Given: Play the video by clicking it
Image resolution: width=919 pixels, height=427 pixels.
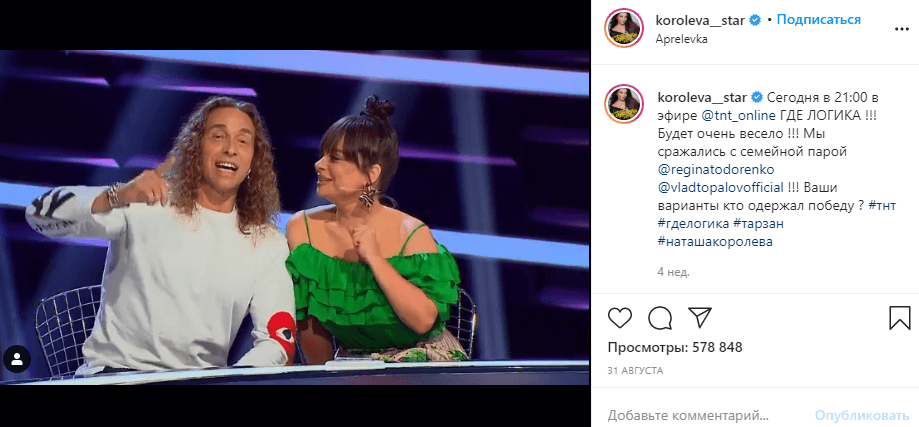Looking at the screenshot, I should pyautogui.click(x=294, y=217).
